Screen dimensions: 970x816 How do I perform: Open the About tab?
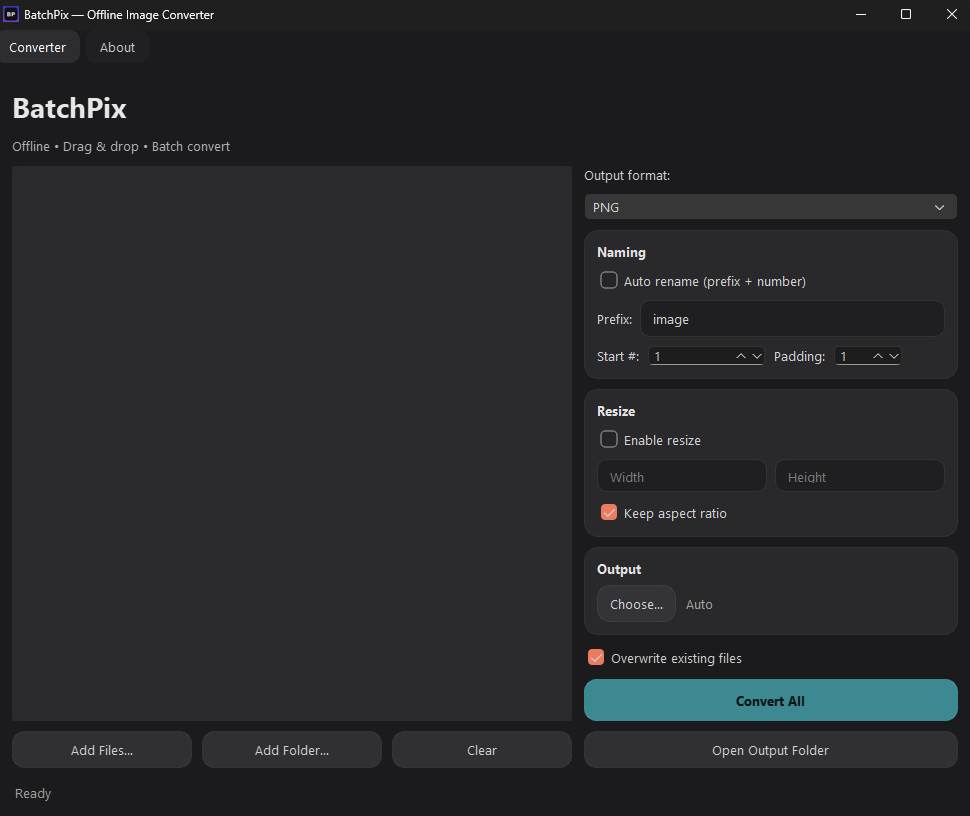pos(117,48)
